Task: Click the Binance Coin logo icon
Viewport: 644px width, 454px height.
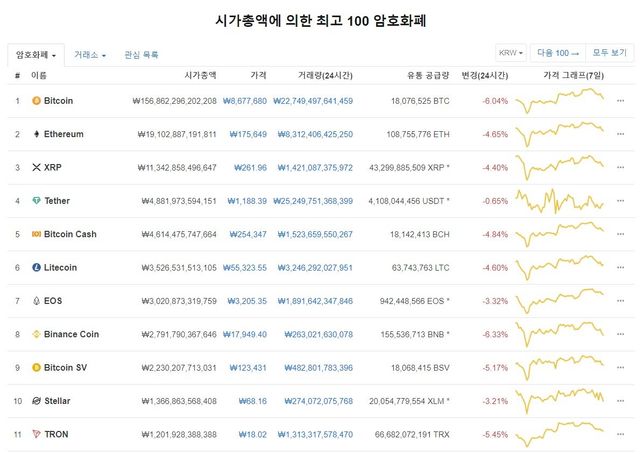Action: tap(37, 334)
